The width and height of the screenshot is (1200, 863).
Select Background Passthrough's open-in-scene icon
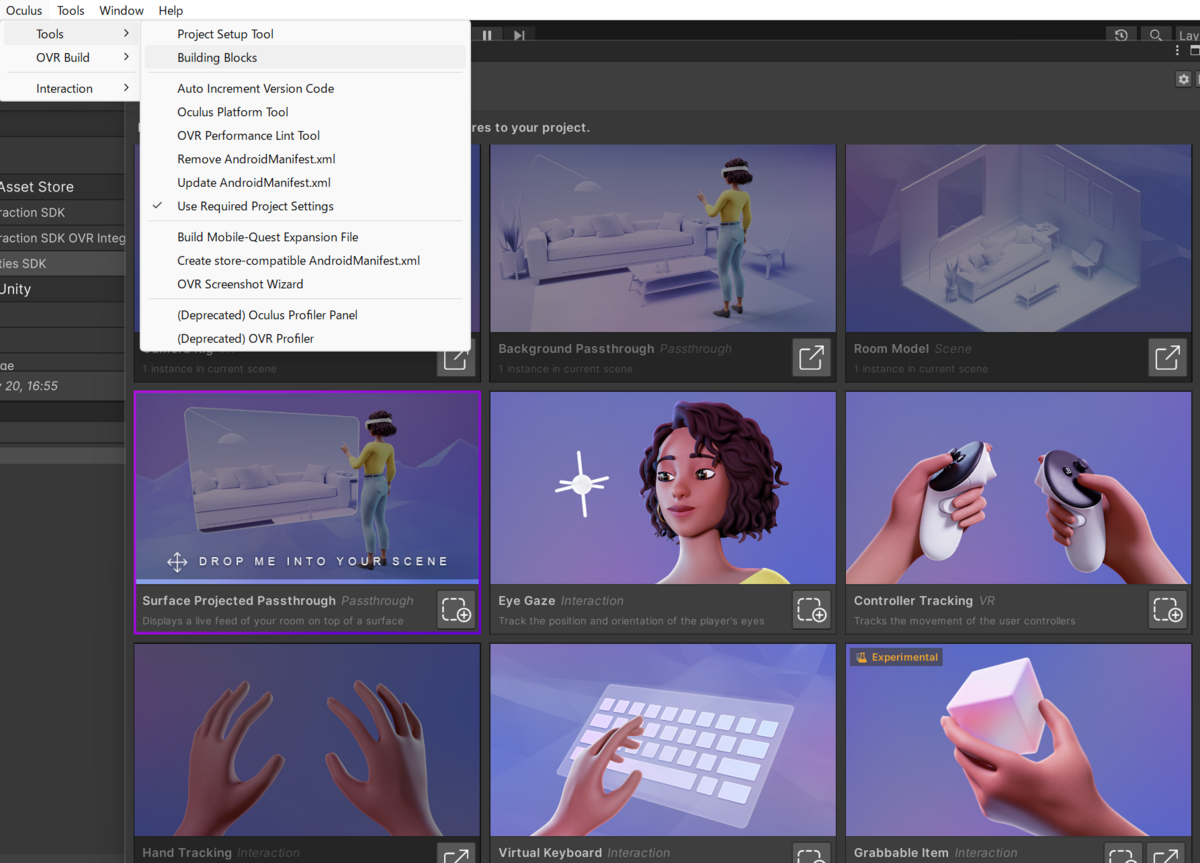tap(811, 357)
